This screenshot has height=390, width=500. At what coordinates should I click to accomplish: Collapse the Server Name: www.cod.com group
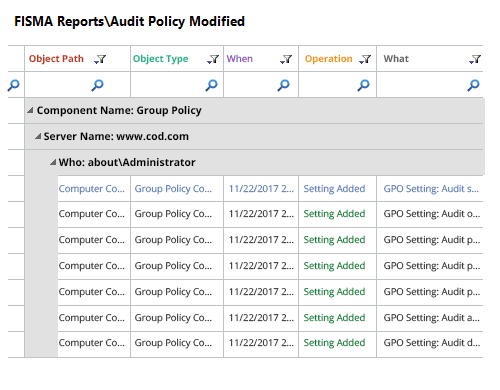coord(38,136)
